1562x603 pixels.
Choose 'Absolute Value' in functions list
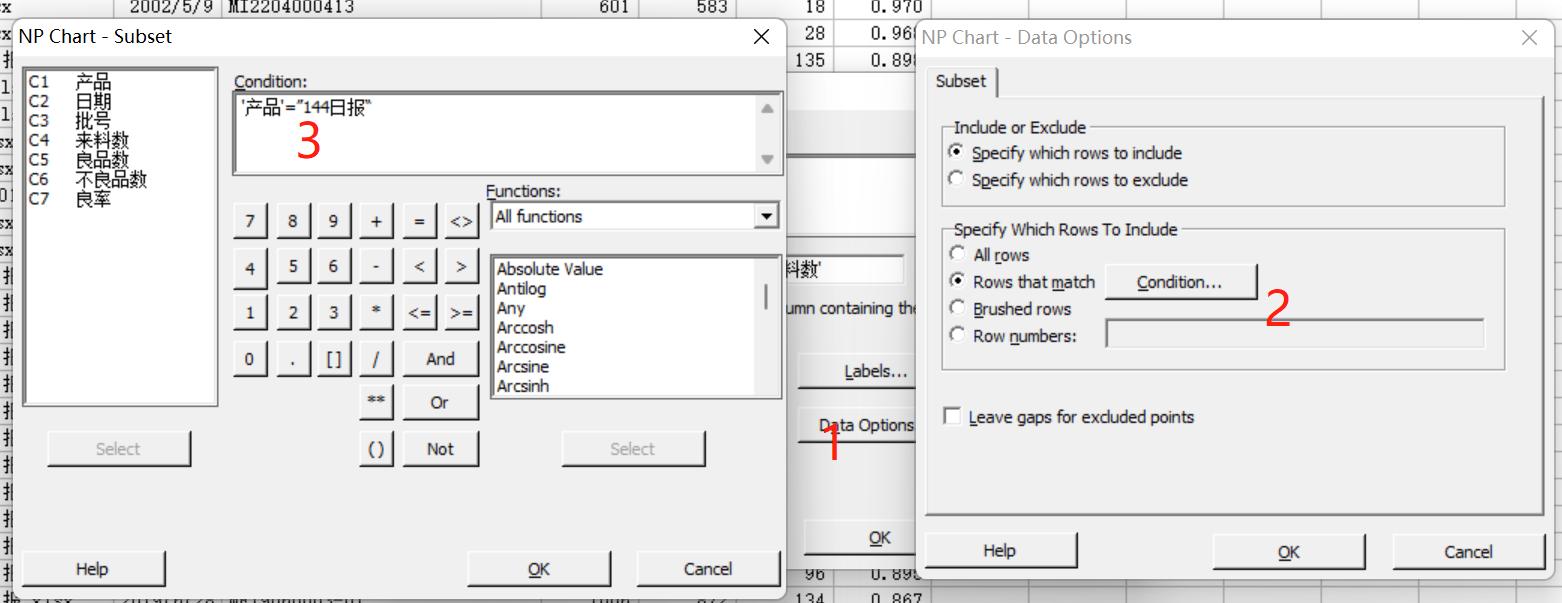[x=550, y=269]
